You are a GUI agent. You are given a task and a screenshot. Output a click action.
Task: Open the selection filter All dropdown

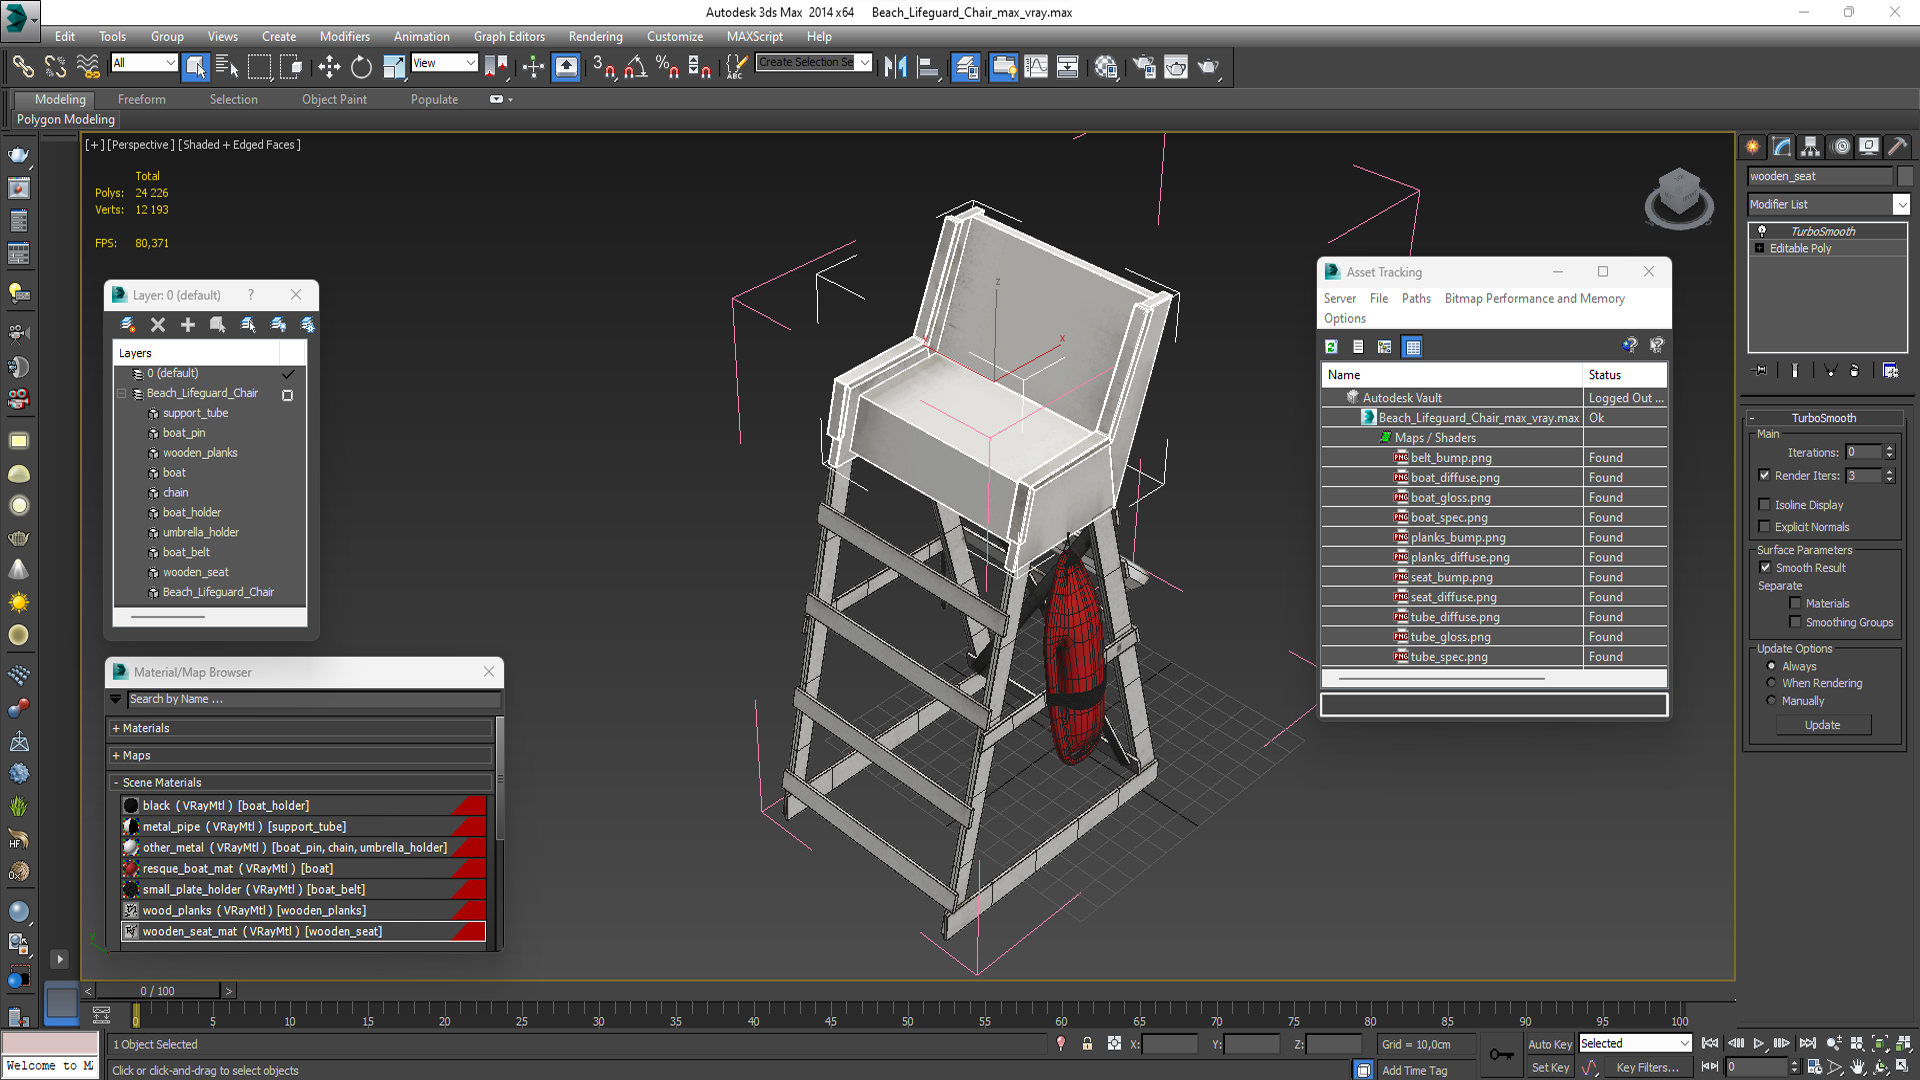144,63
